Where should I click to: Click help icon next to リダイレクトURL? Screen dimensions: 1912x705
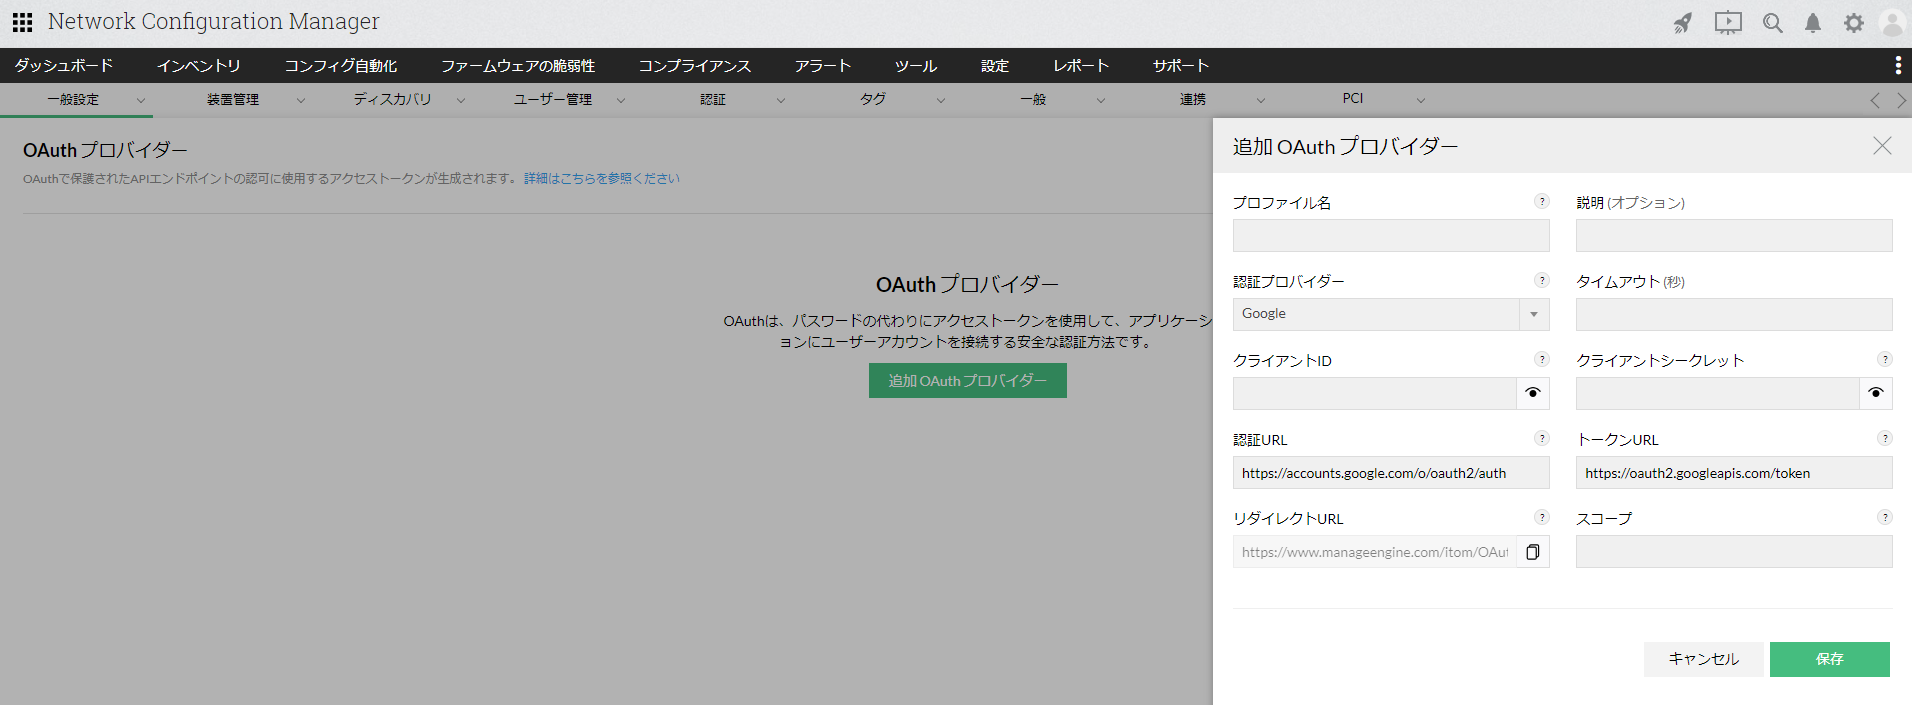click(x=1542, y=517)
